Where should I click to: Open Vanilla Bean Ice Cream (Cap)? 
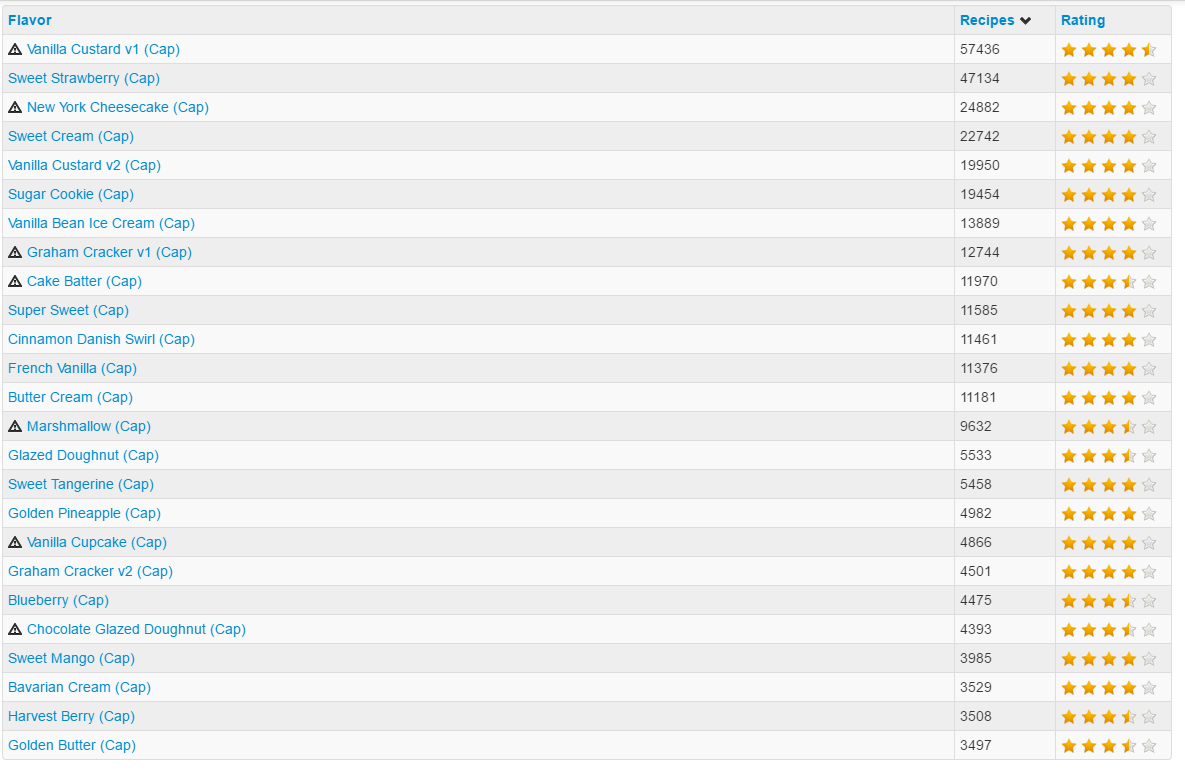101,223
